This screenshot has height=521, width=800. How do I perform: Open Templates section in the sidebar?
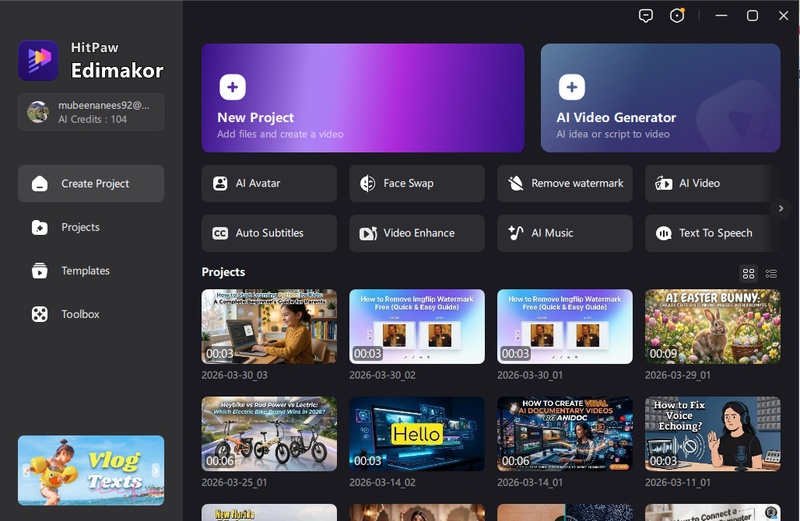pyautogui.click(x=91, y=270)
